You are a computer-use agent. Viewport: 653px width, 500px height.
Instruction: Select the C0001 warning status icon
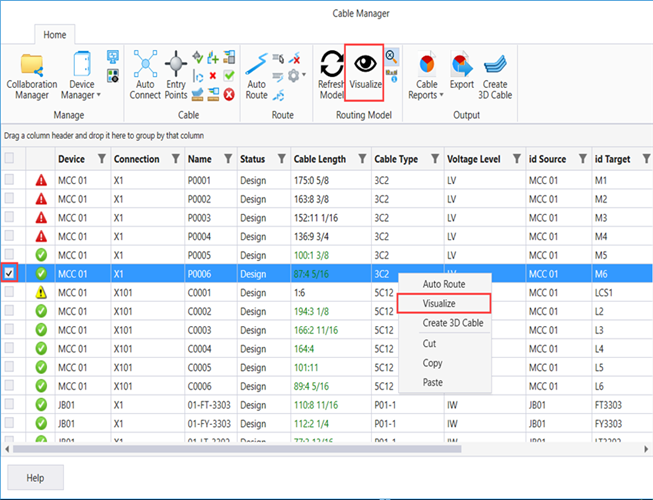click(x=41, y=292)
